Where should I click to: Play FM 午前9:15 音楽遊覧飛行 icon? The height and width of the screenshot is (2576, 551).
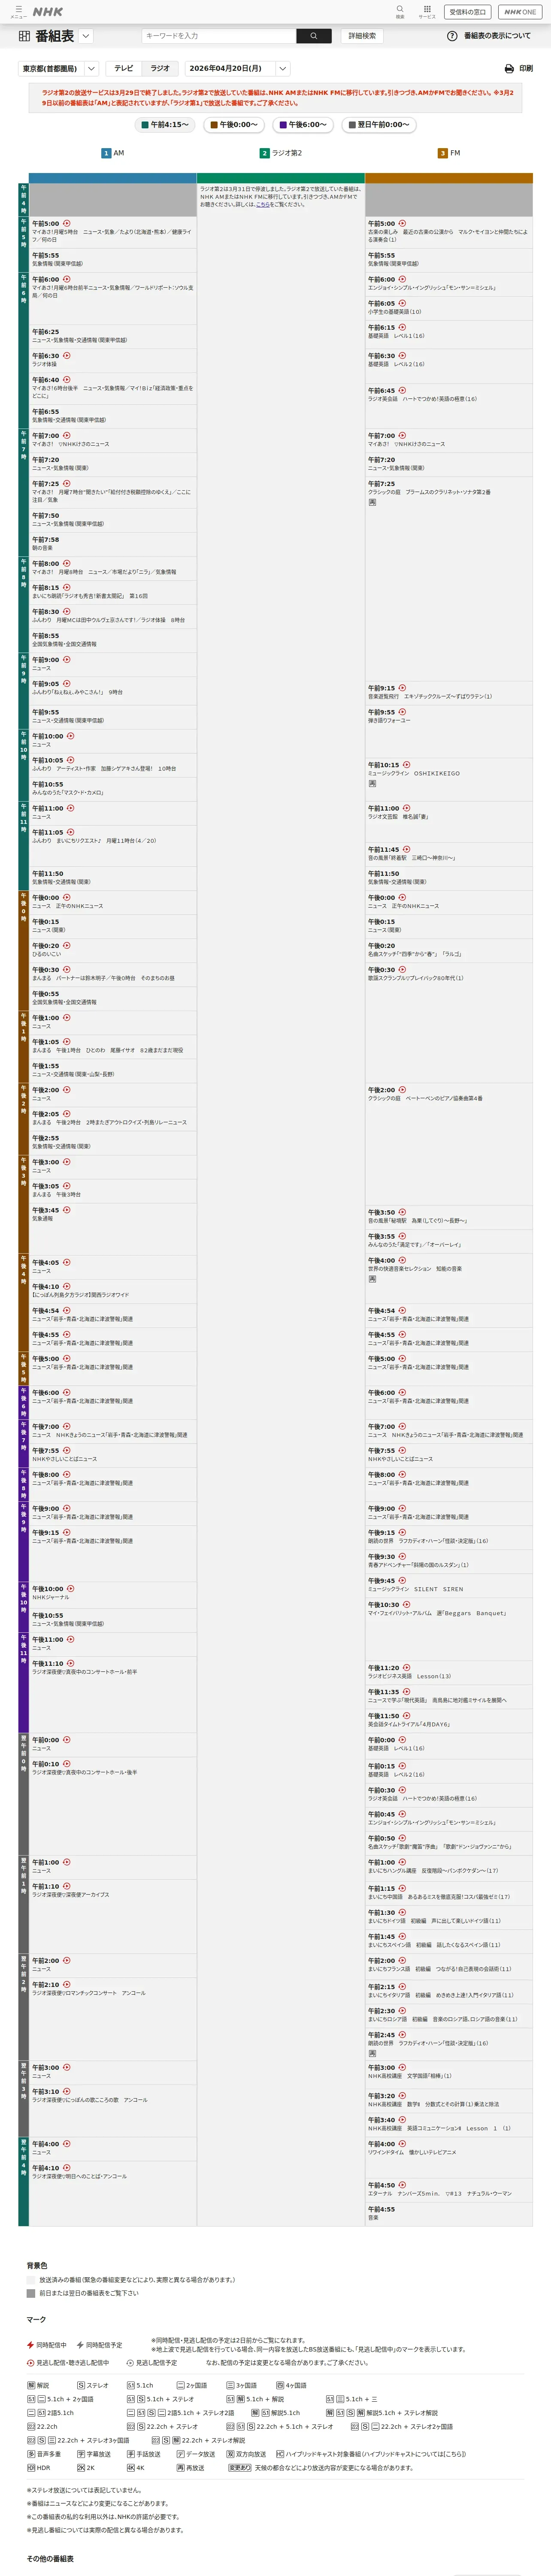pyautogui.click(x=403, y=688)
